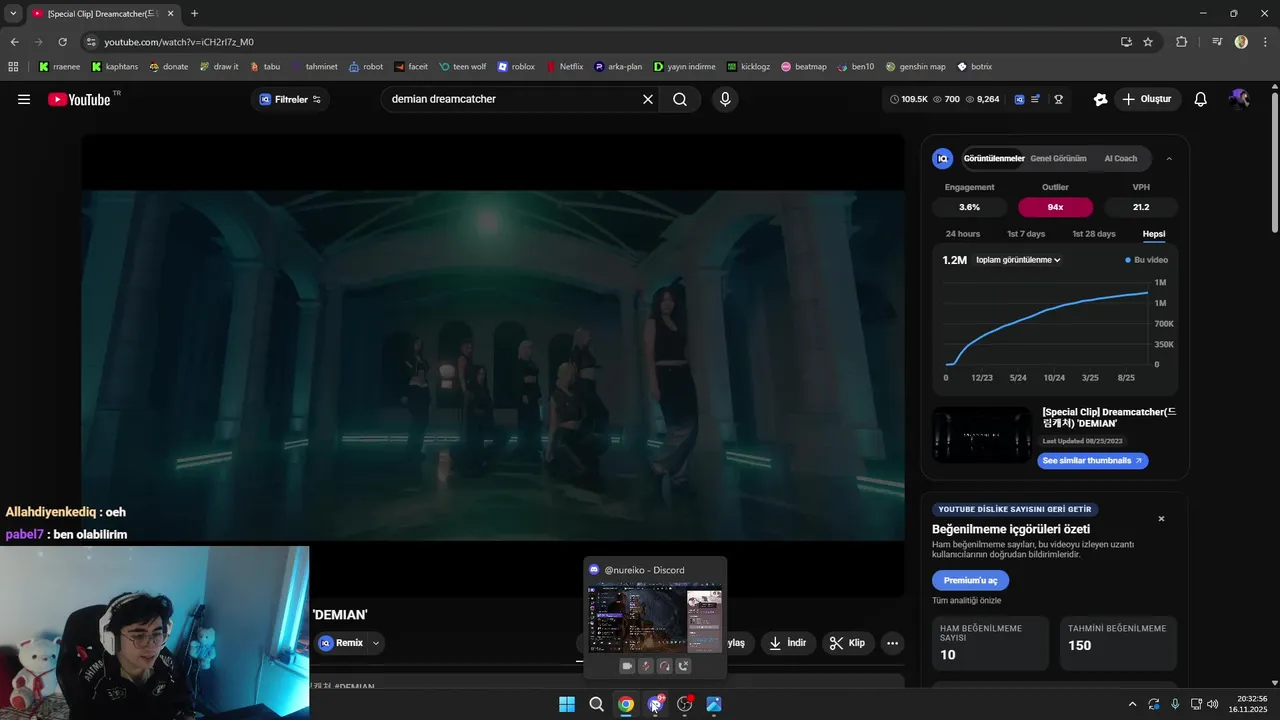Open the genshin map bookmark
This screenshot has height=720, width=1280.
(915, 67)
